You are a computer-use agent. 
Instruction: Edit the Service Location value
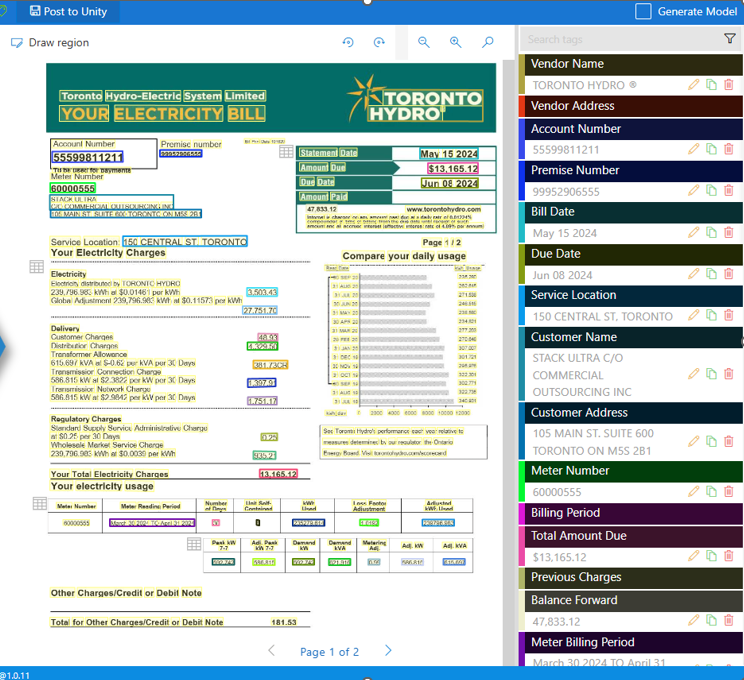click(x=694, y=315)
